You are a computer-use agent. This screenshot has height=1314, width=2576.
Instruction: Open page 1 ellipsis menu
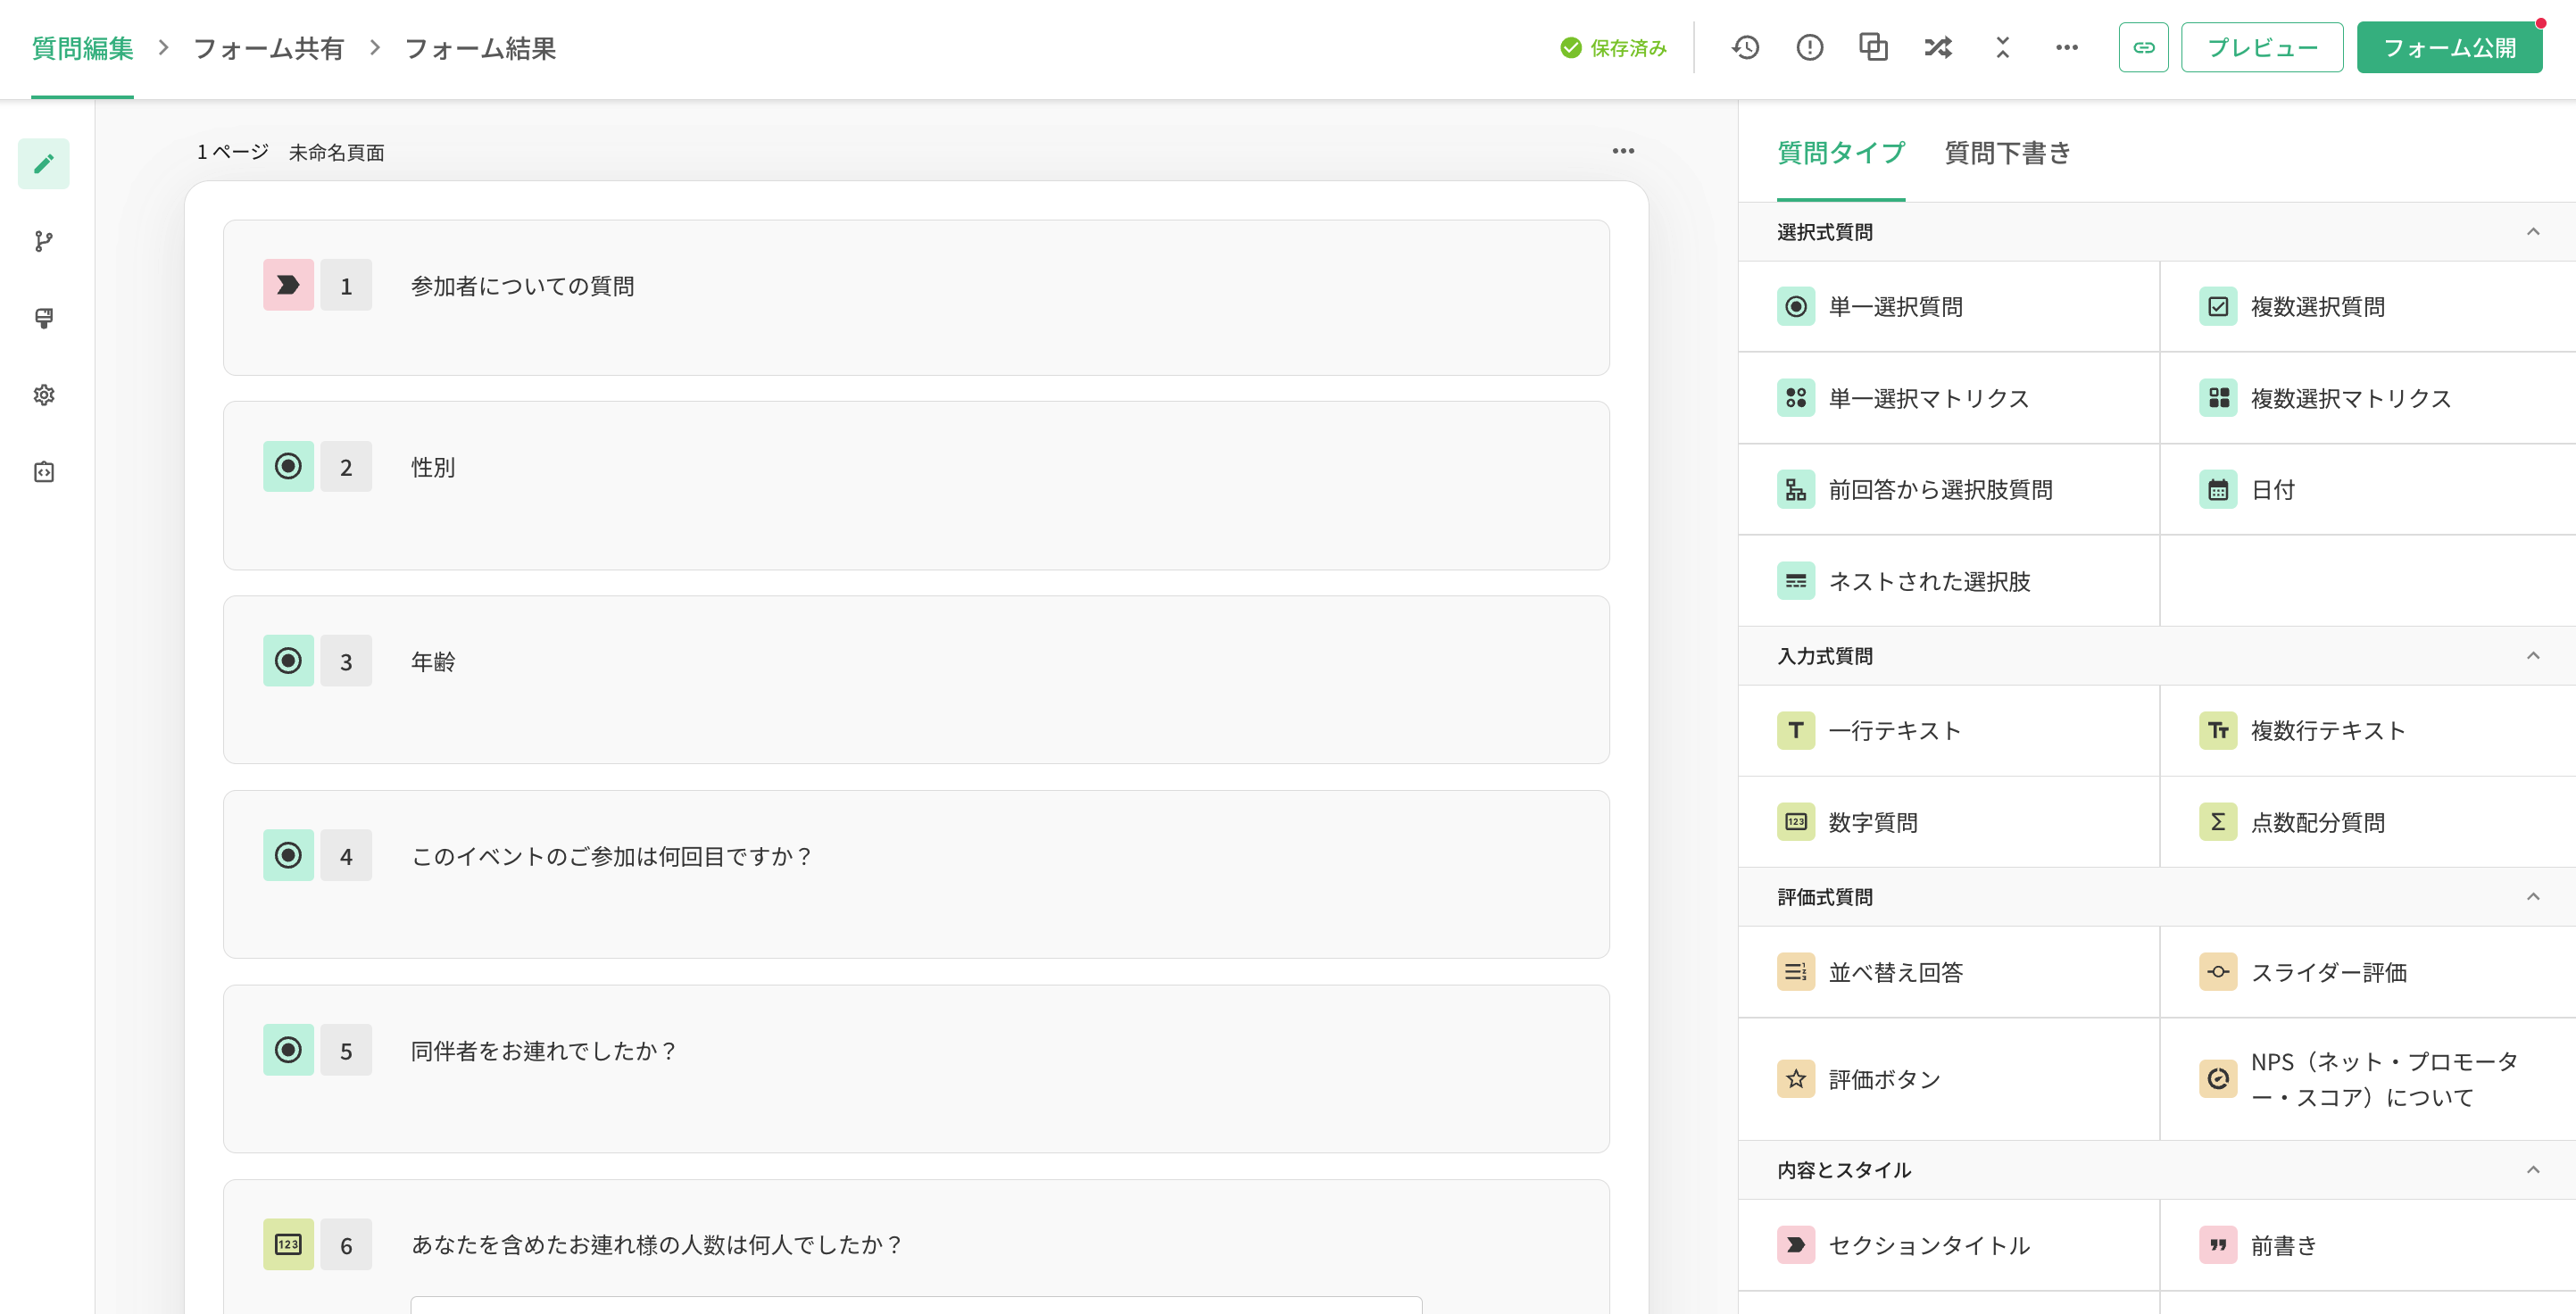pyautogui.click(x=1623, y=151)
